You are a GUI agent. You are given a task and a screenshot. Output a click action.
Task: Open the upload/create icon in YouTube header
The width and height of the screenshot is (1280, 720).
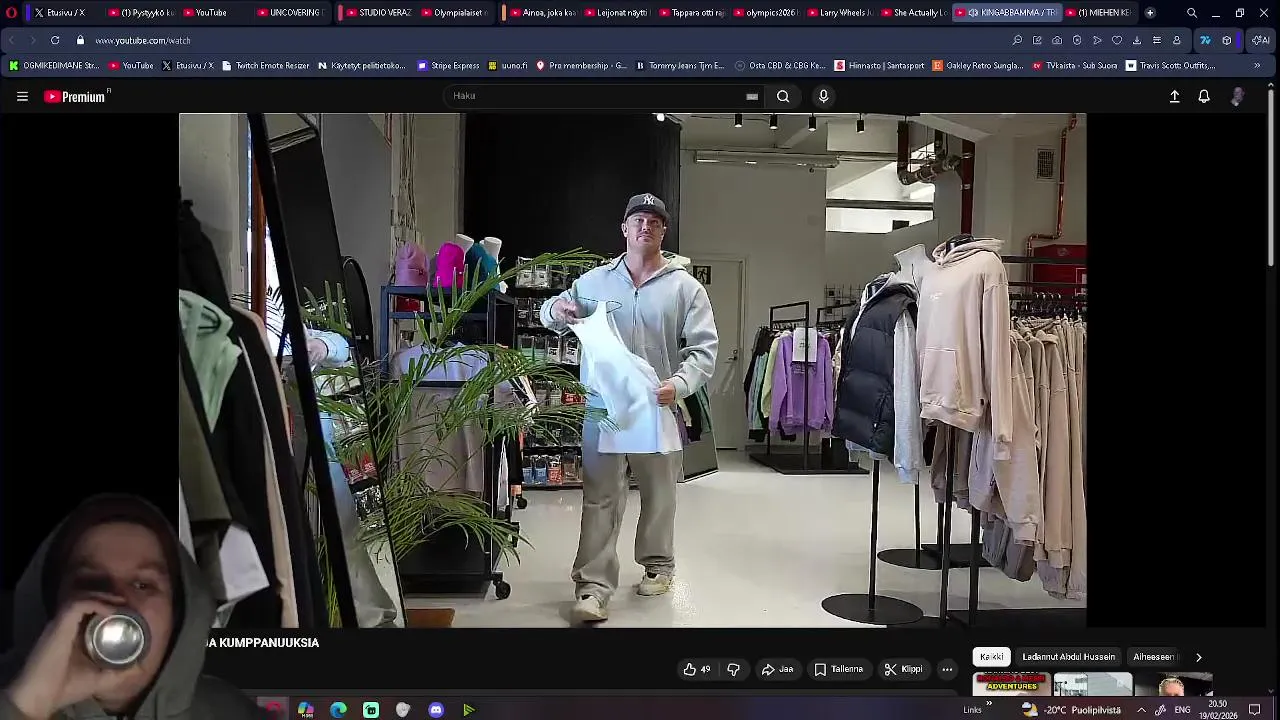pyautogui.click(x=1175, y=96)
